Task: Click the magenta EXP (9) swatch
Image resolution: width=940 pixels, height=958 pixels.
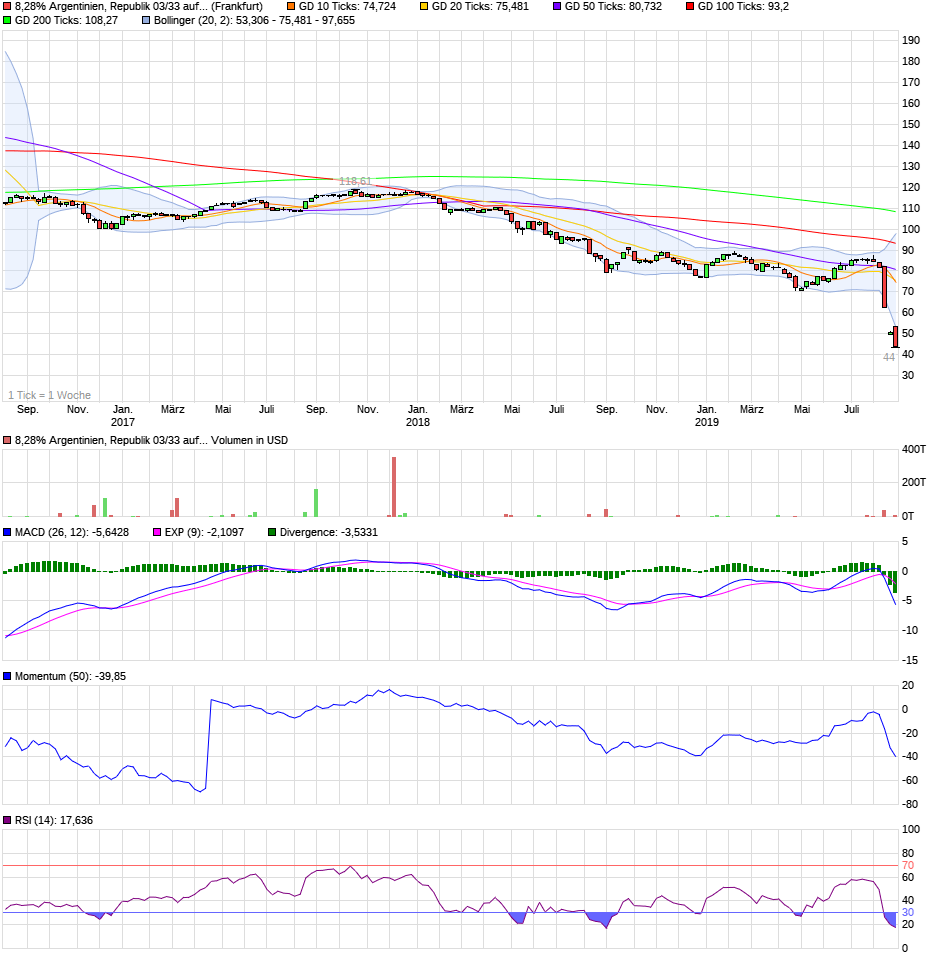Action: (157, 533)
